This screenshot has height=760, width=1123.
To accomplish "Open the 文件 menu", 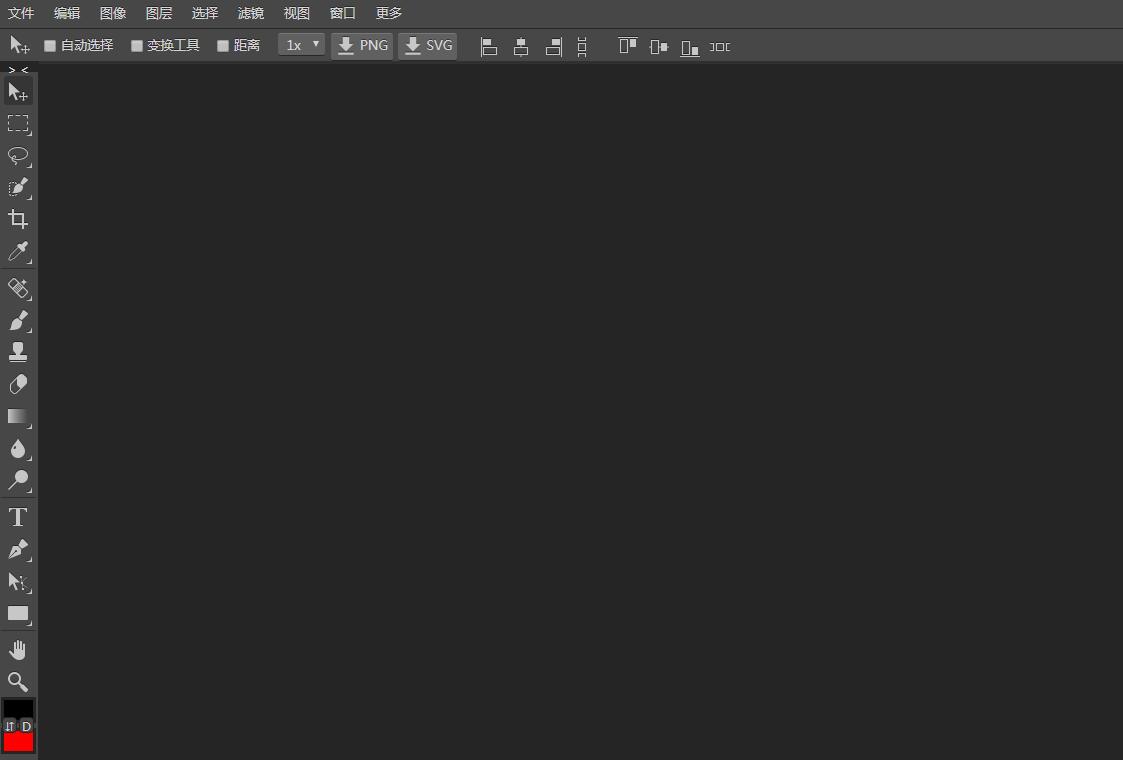I will pyautogui.click(x=21, y=13).
